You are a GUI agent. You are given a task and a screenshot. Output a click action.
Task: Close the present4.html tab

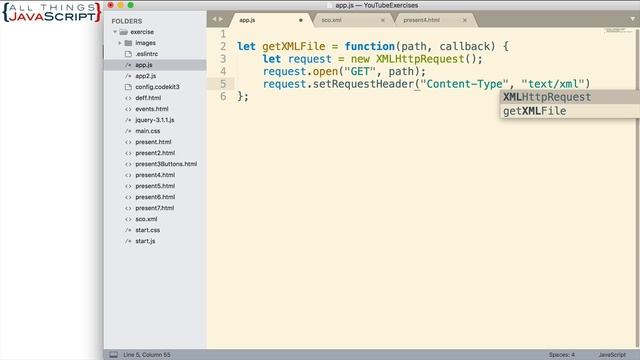(464, 20)
